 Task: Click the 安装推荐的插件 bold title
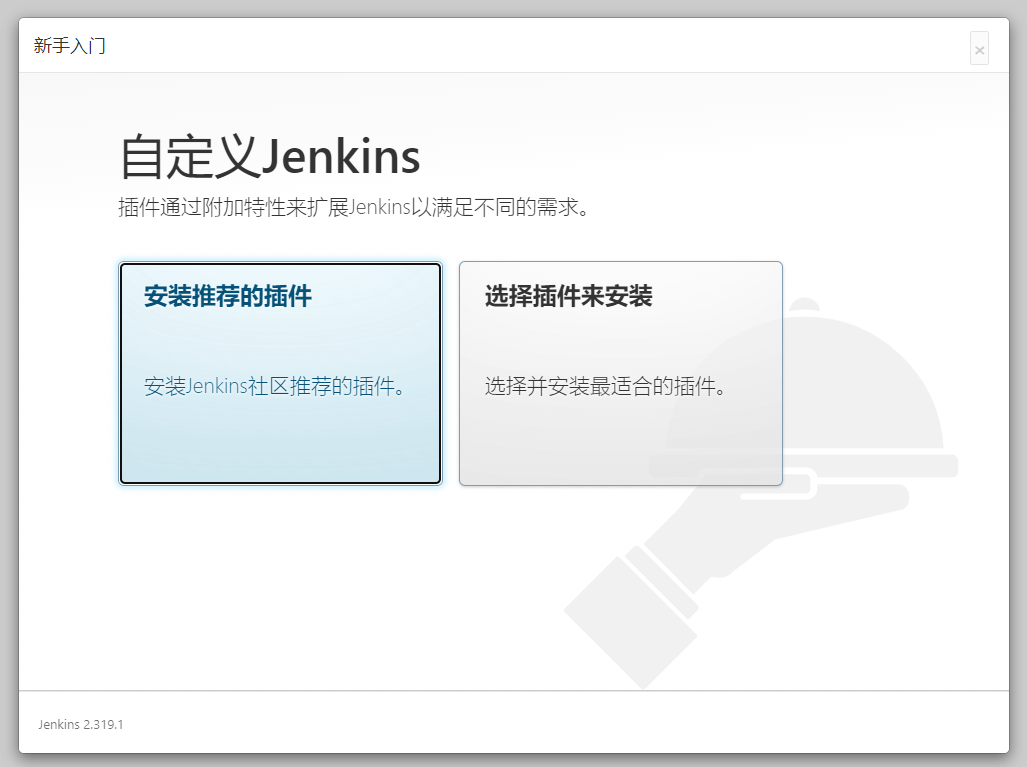(x=228, y=296)
